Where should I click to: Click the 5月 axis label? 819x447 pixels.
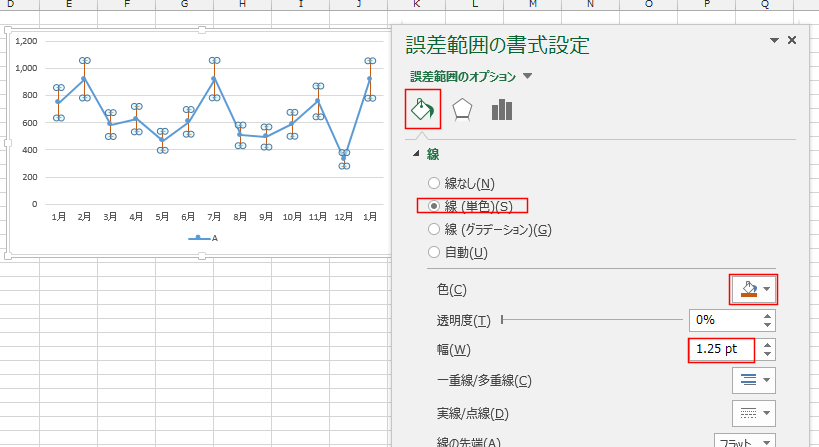pos(162,217)
